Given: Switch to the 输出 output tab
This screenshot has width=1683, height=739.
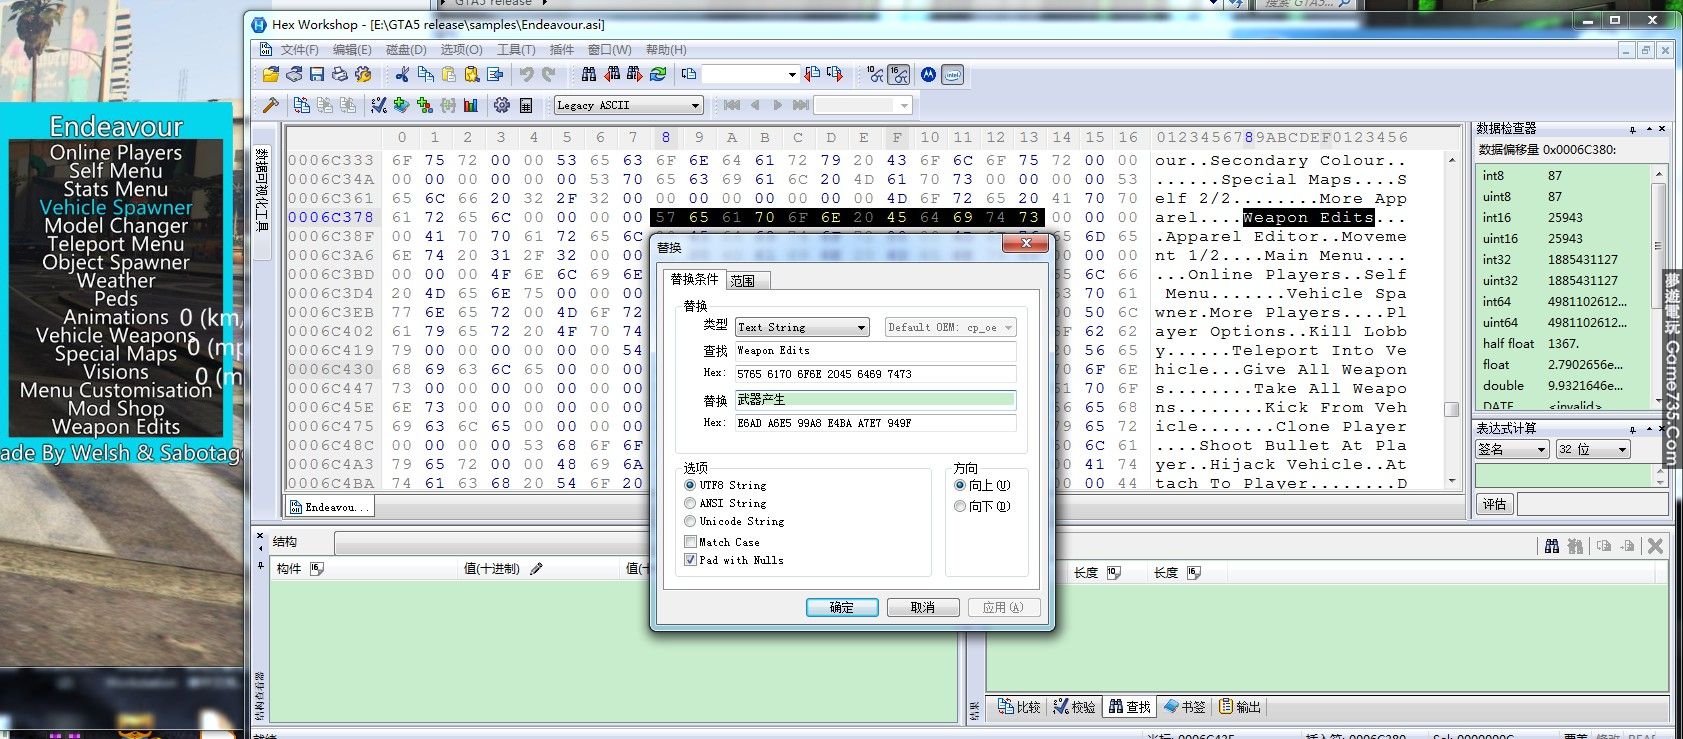Looking at the screenshot, I should [x=1240, y=707].
